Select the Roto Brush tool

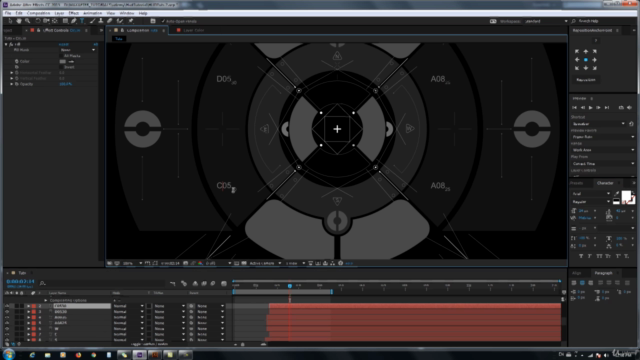(120, 21)
